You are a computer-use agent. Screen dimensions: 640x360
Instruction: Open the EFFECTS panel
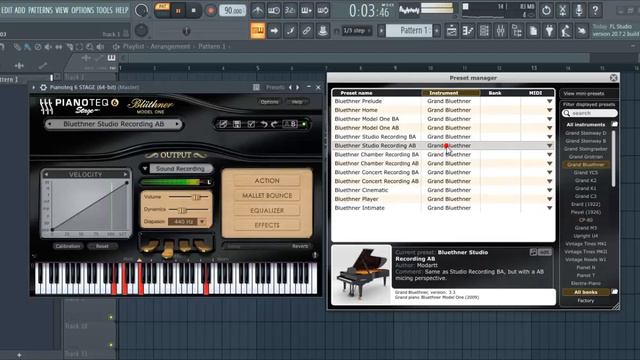[267, 225]
